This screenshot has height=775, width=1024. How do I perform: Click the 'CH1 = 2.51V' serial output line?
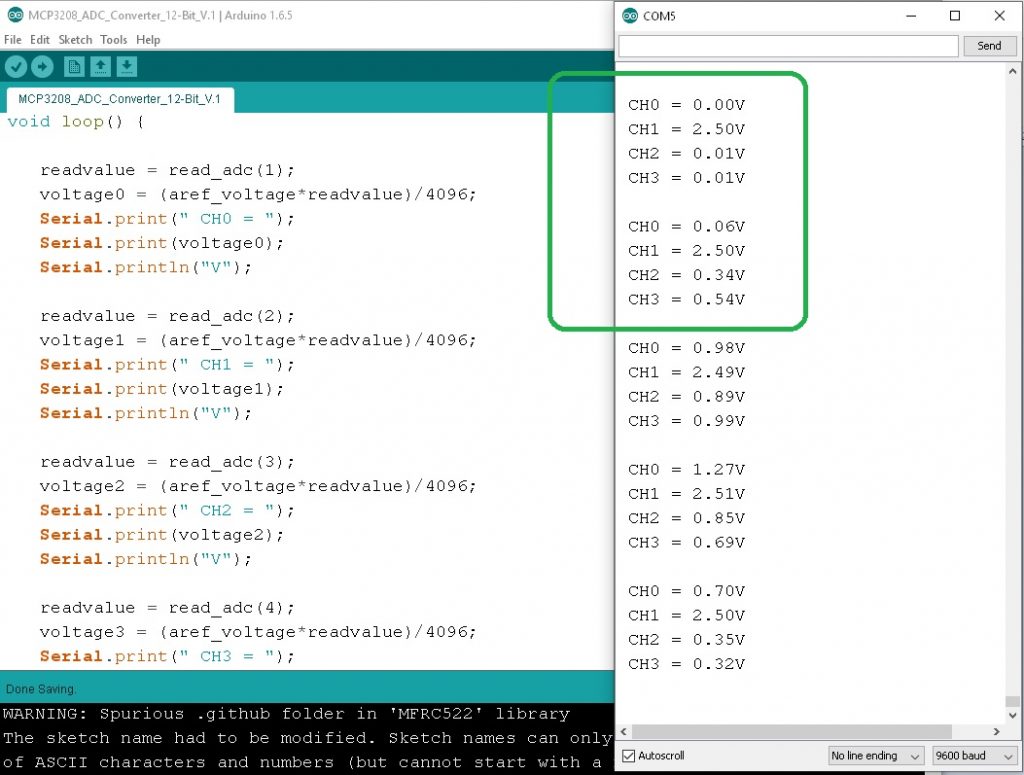pos(686,494)
